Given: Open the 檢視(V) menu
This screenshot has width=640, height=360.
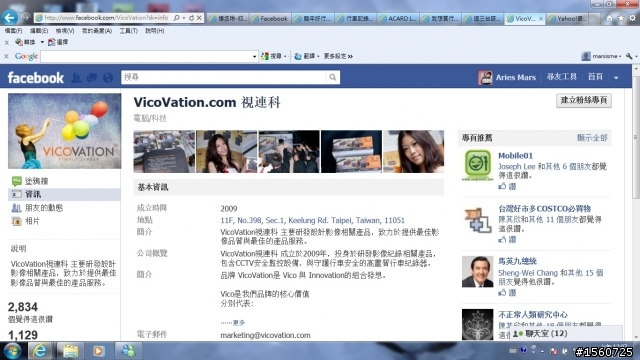Looking at the screenshot, I should pyautogui.click(x=65, y=31).
